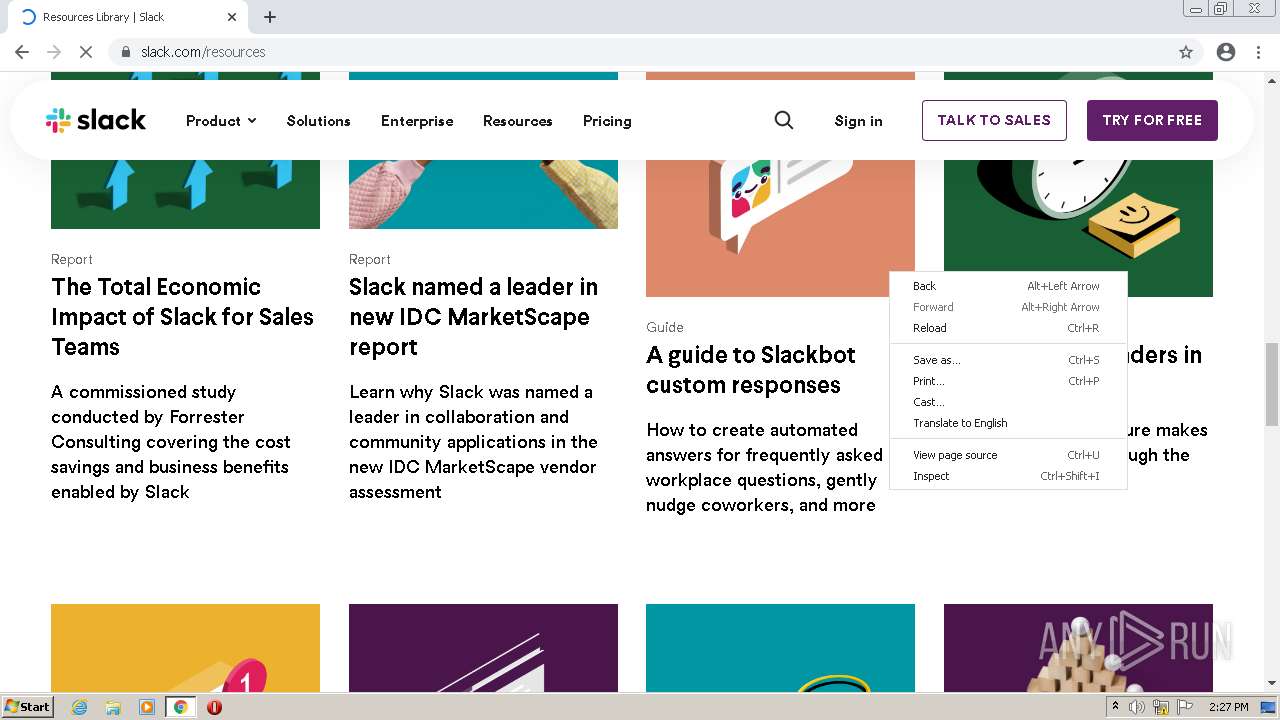
Task: Click the show desktop button
Action: (x=1268, y=707)
